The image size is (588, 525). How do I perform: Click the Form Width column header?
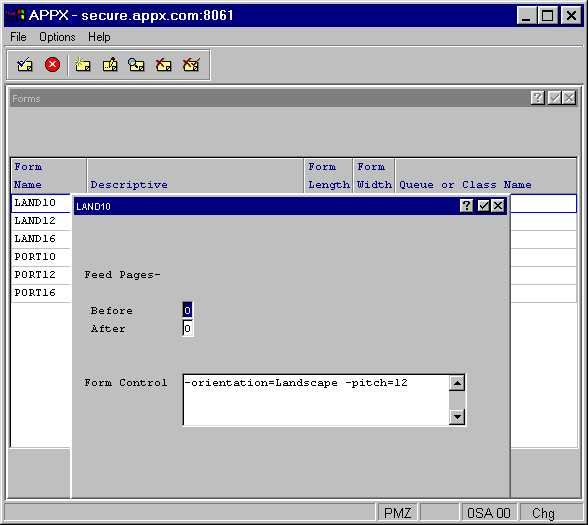tap(374, 176)
